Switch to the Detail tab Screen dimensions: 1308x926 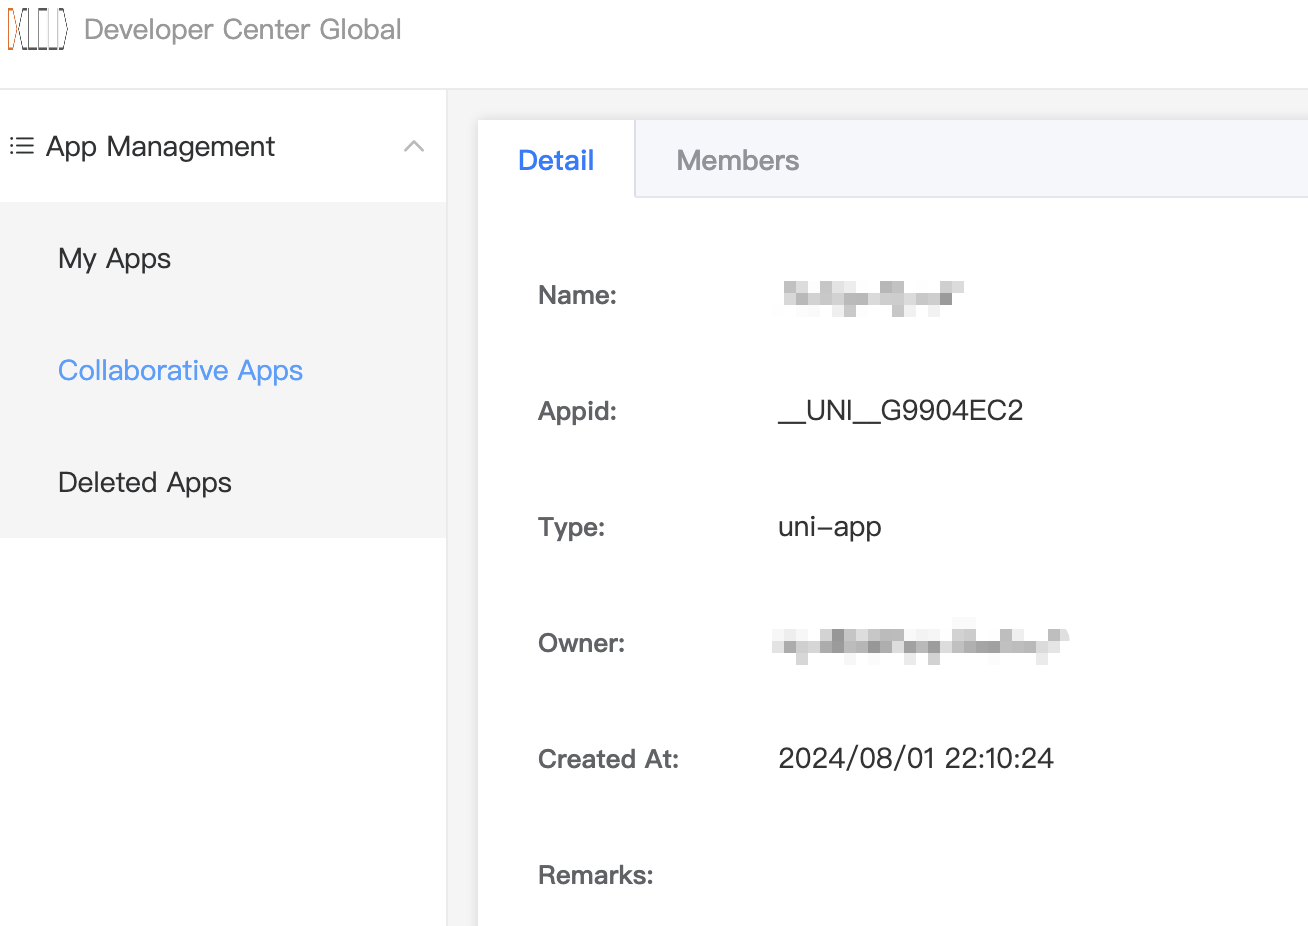pyautogui.click(x=556, y=160)
